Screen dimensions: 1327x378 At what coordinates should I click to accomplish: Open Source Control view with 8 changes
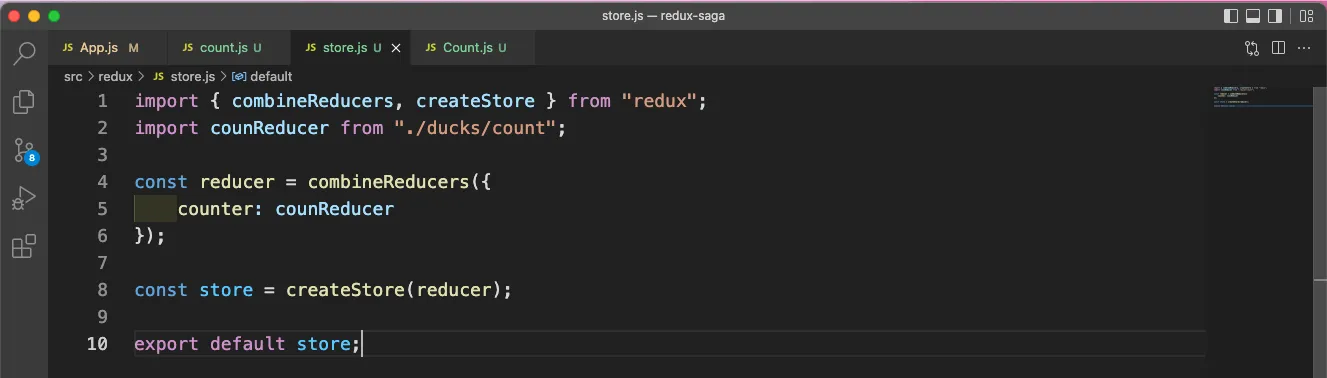click(24, 151)
